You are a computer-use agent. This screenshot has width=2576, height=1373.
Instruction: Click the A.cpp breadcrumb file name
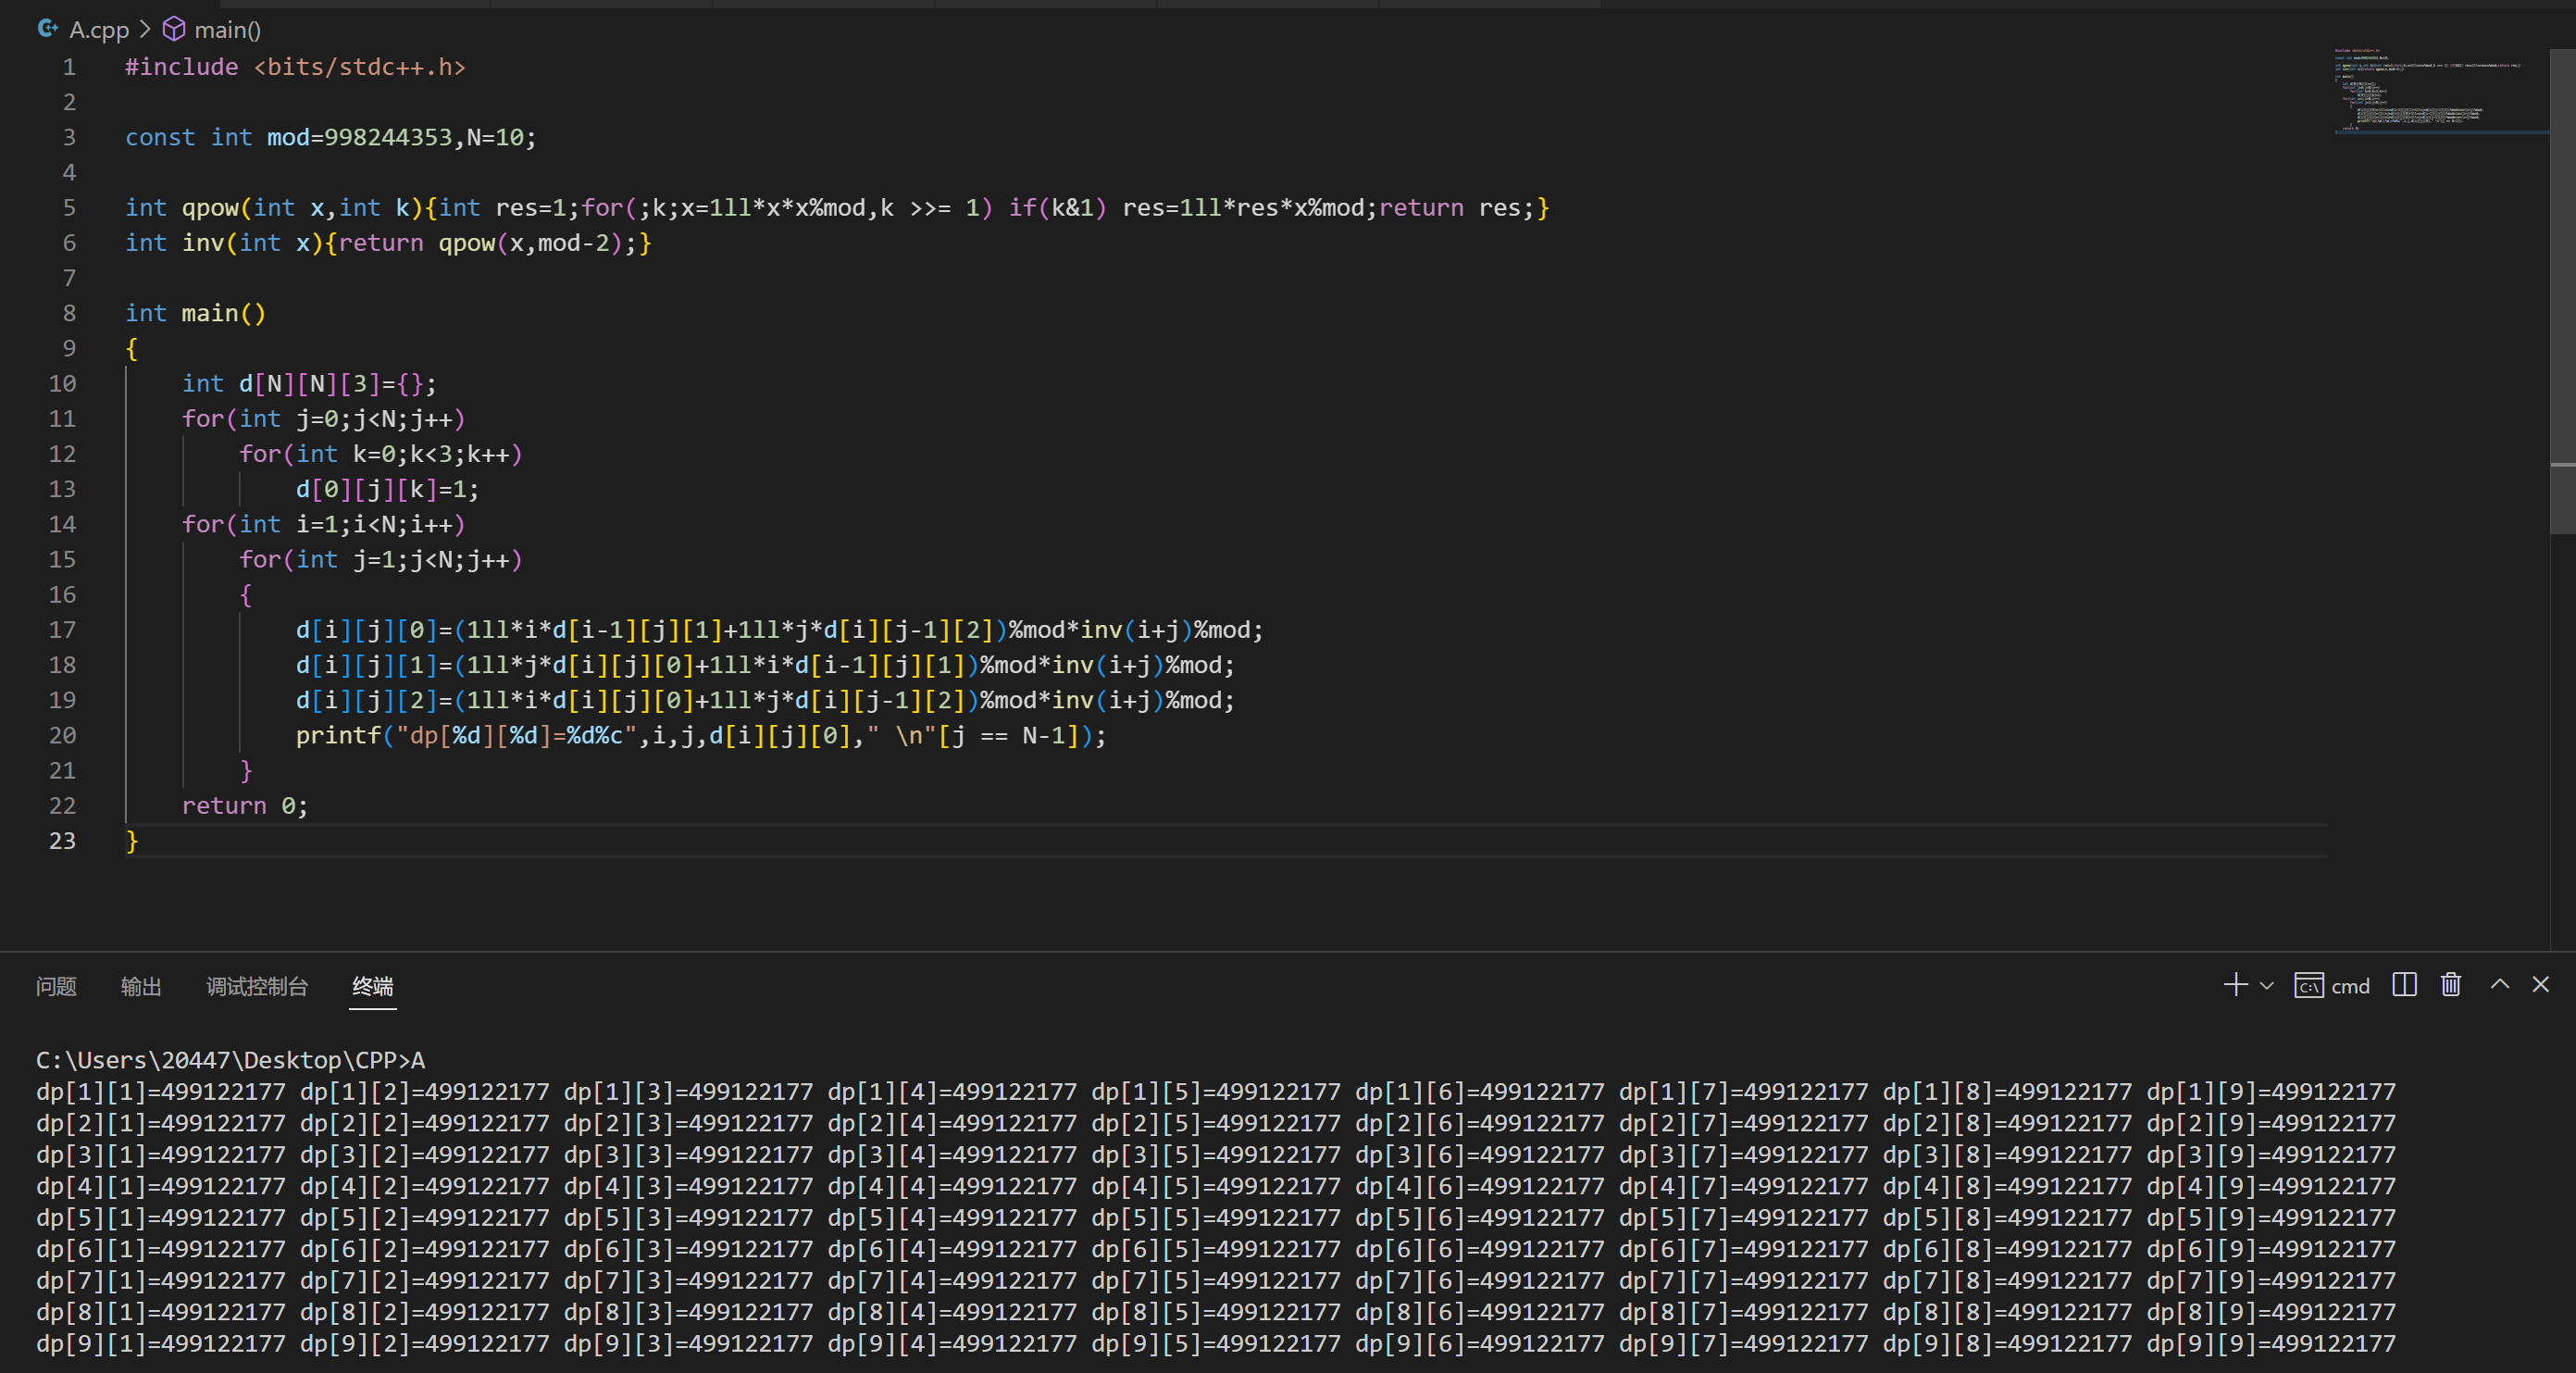[x=99, y=30]
